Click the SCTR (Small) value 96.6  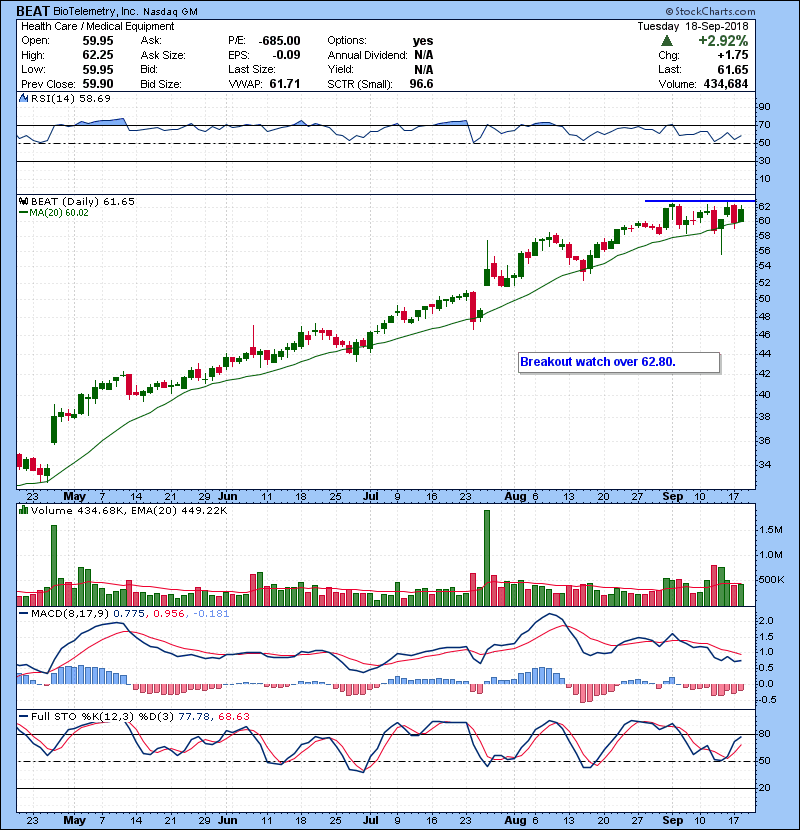point(421,84)
